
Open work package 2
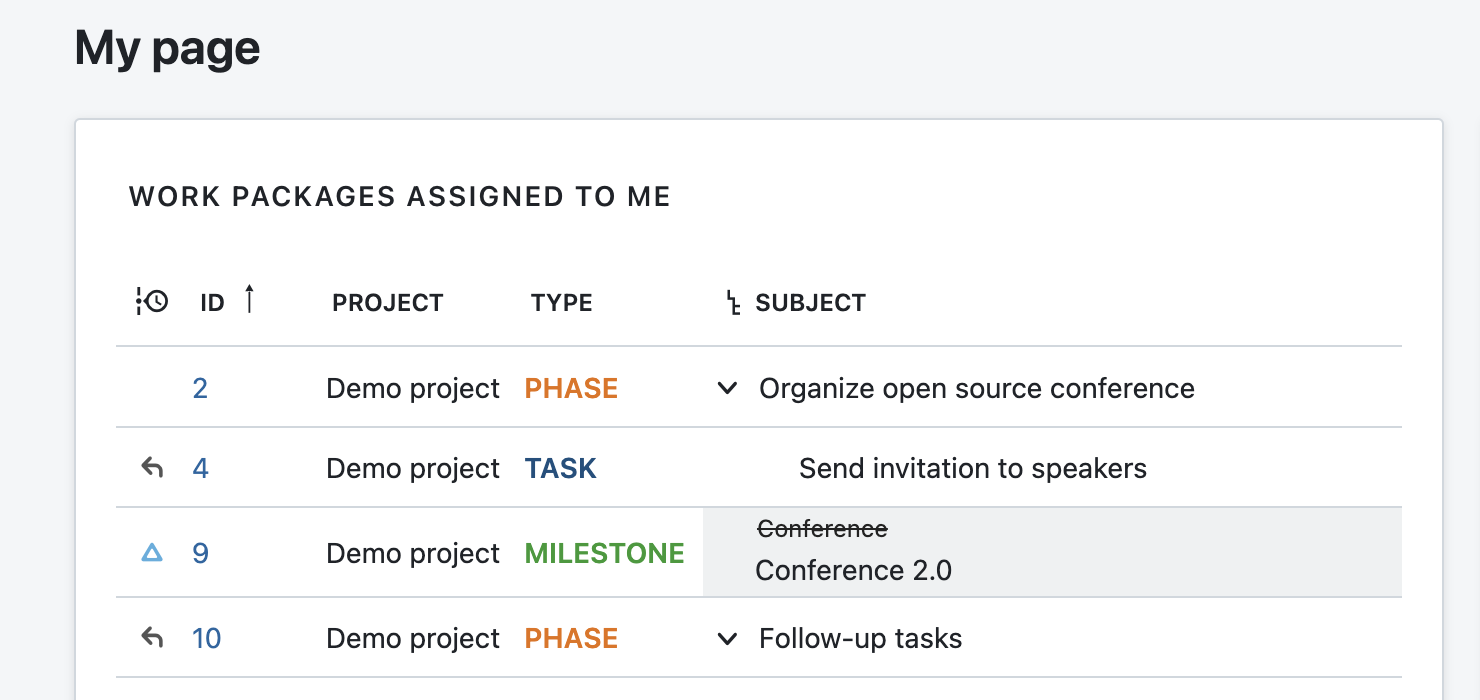point(198,388)
